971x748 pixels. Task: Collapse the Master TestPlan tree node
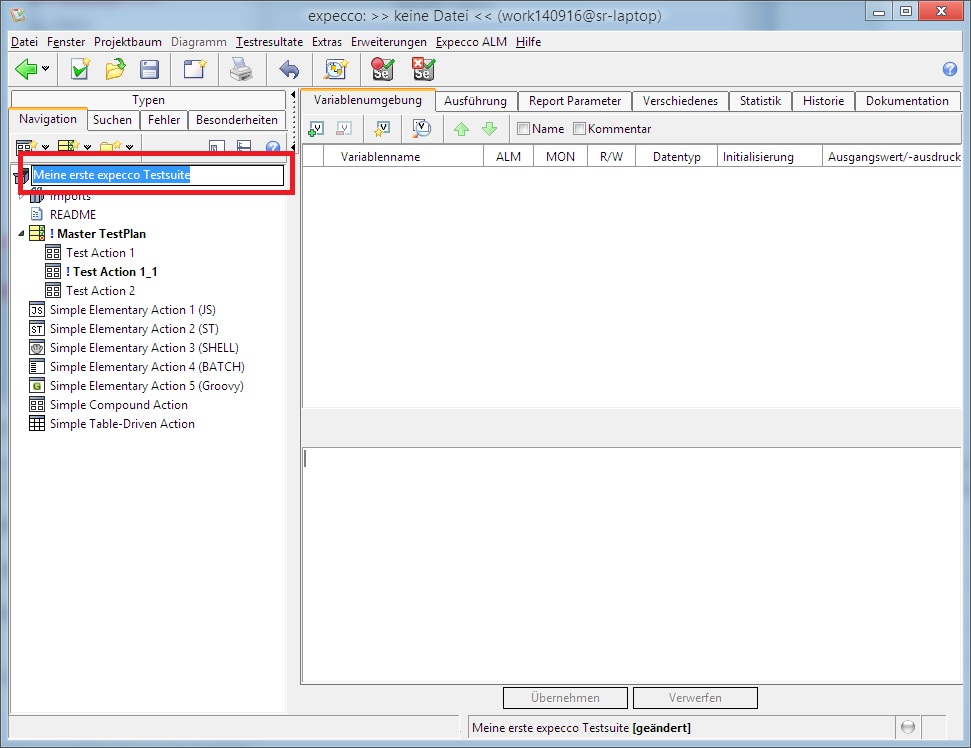click(x=22, y=234)
